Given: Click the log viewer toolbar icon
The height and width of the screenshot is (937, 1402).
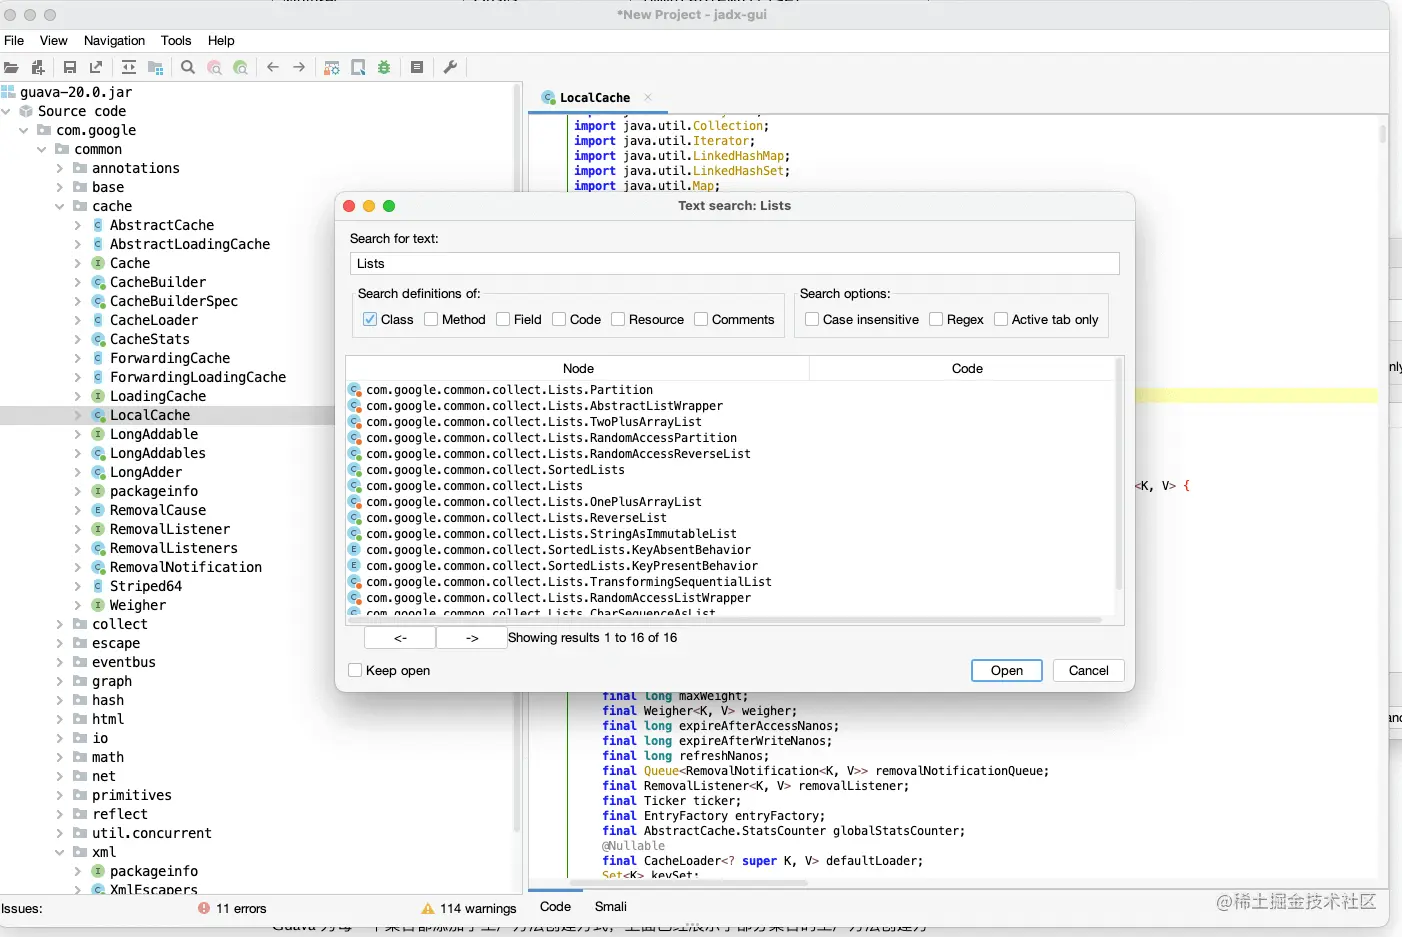Looking at the screenshot, I should [417, 67].
